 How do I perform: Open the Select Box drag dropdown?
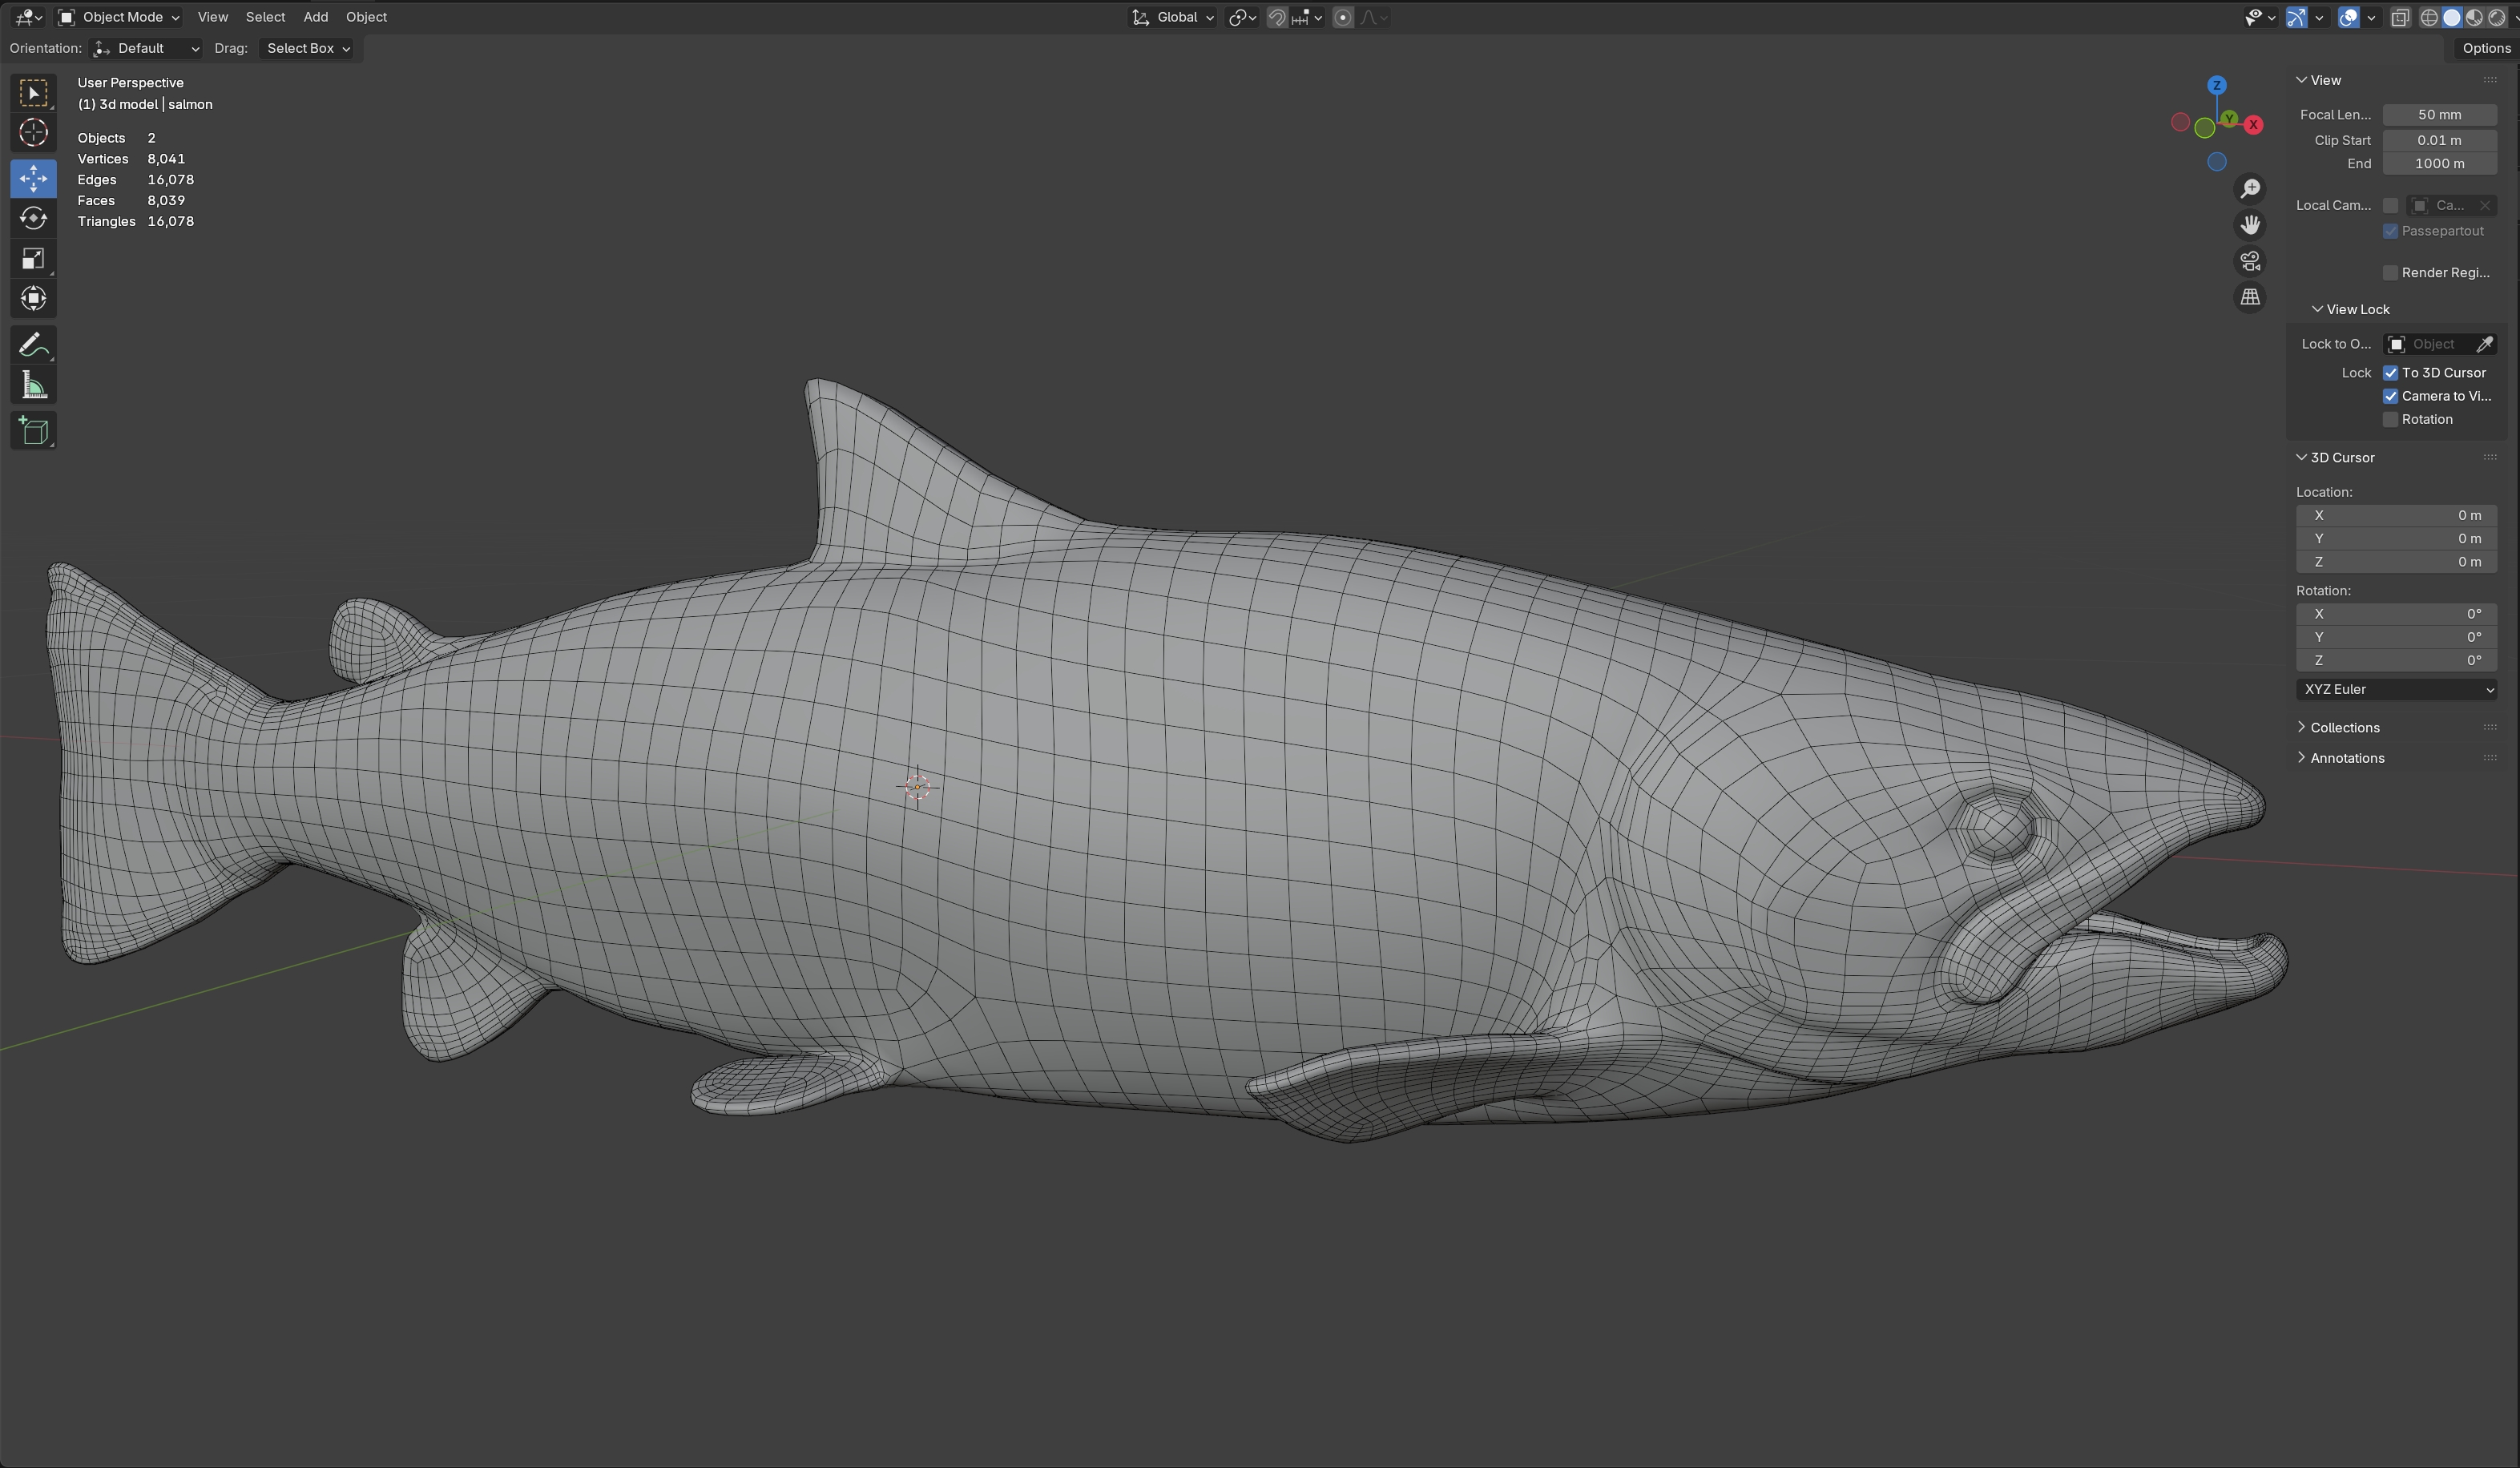[x=308, y=48]
